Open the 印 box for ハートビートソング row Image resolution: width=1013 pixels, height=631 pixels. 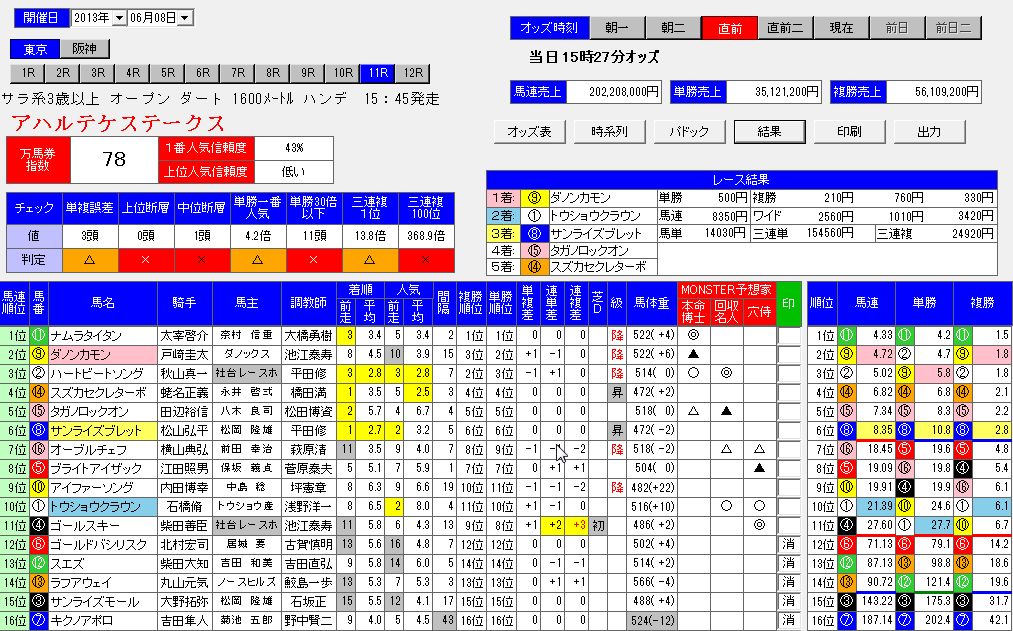click(x=789, y=373)
